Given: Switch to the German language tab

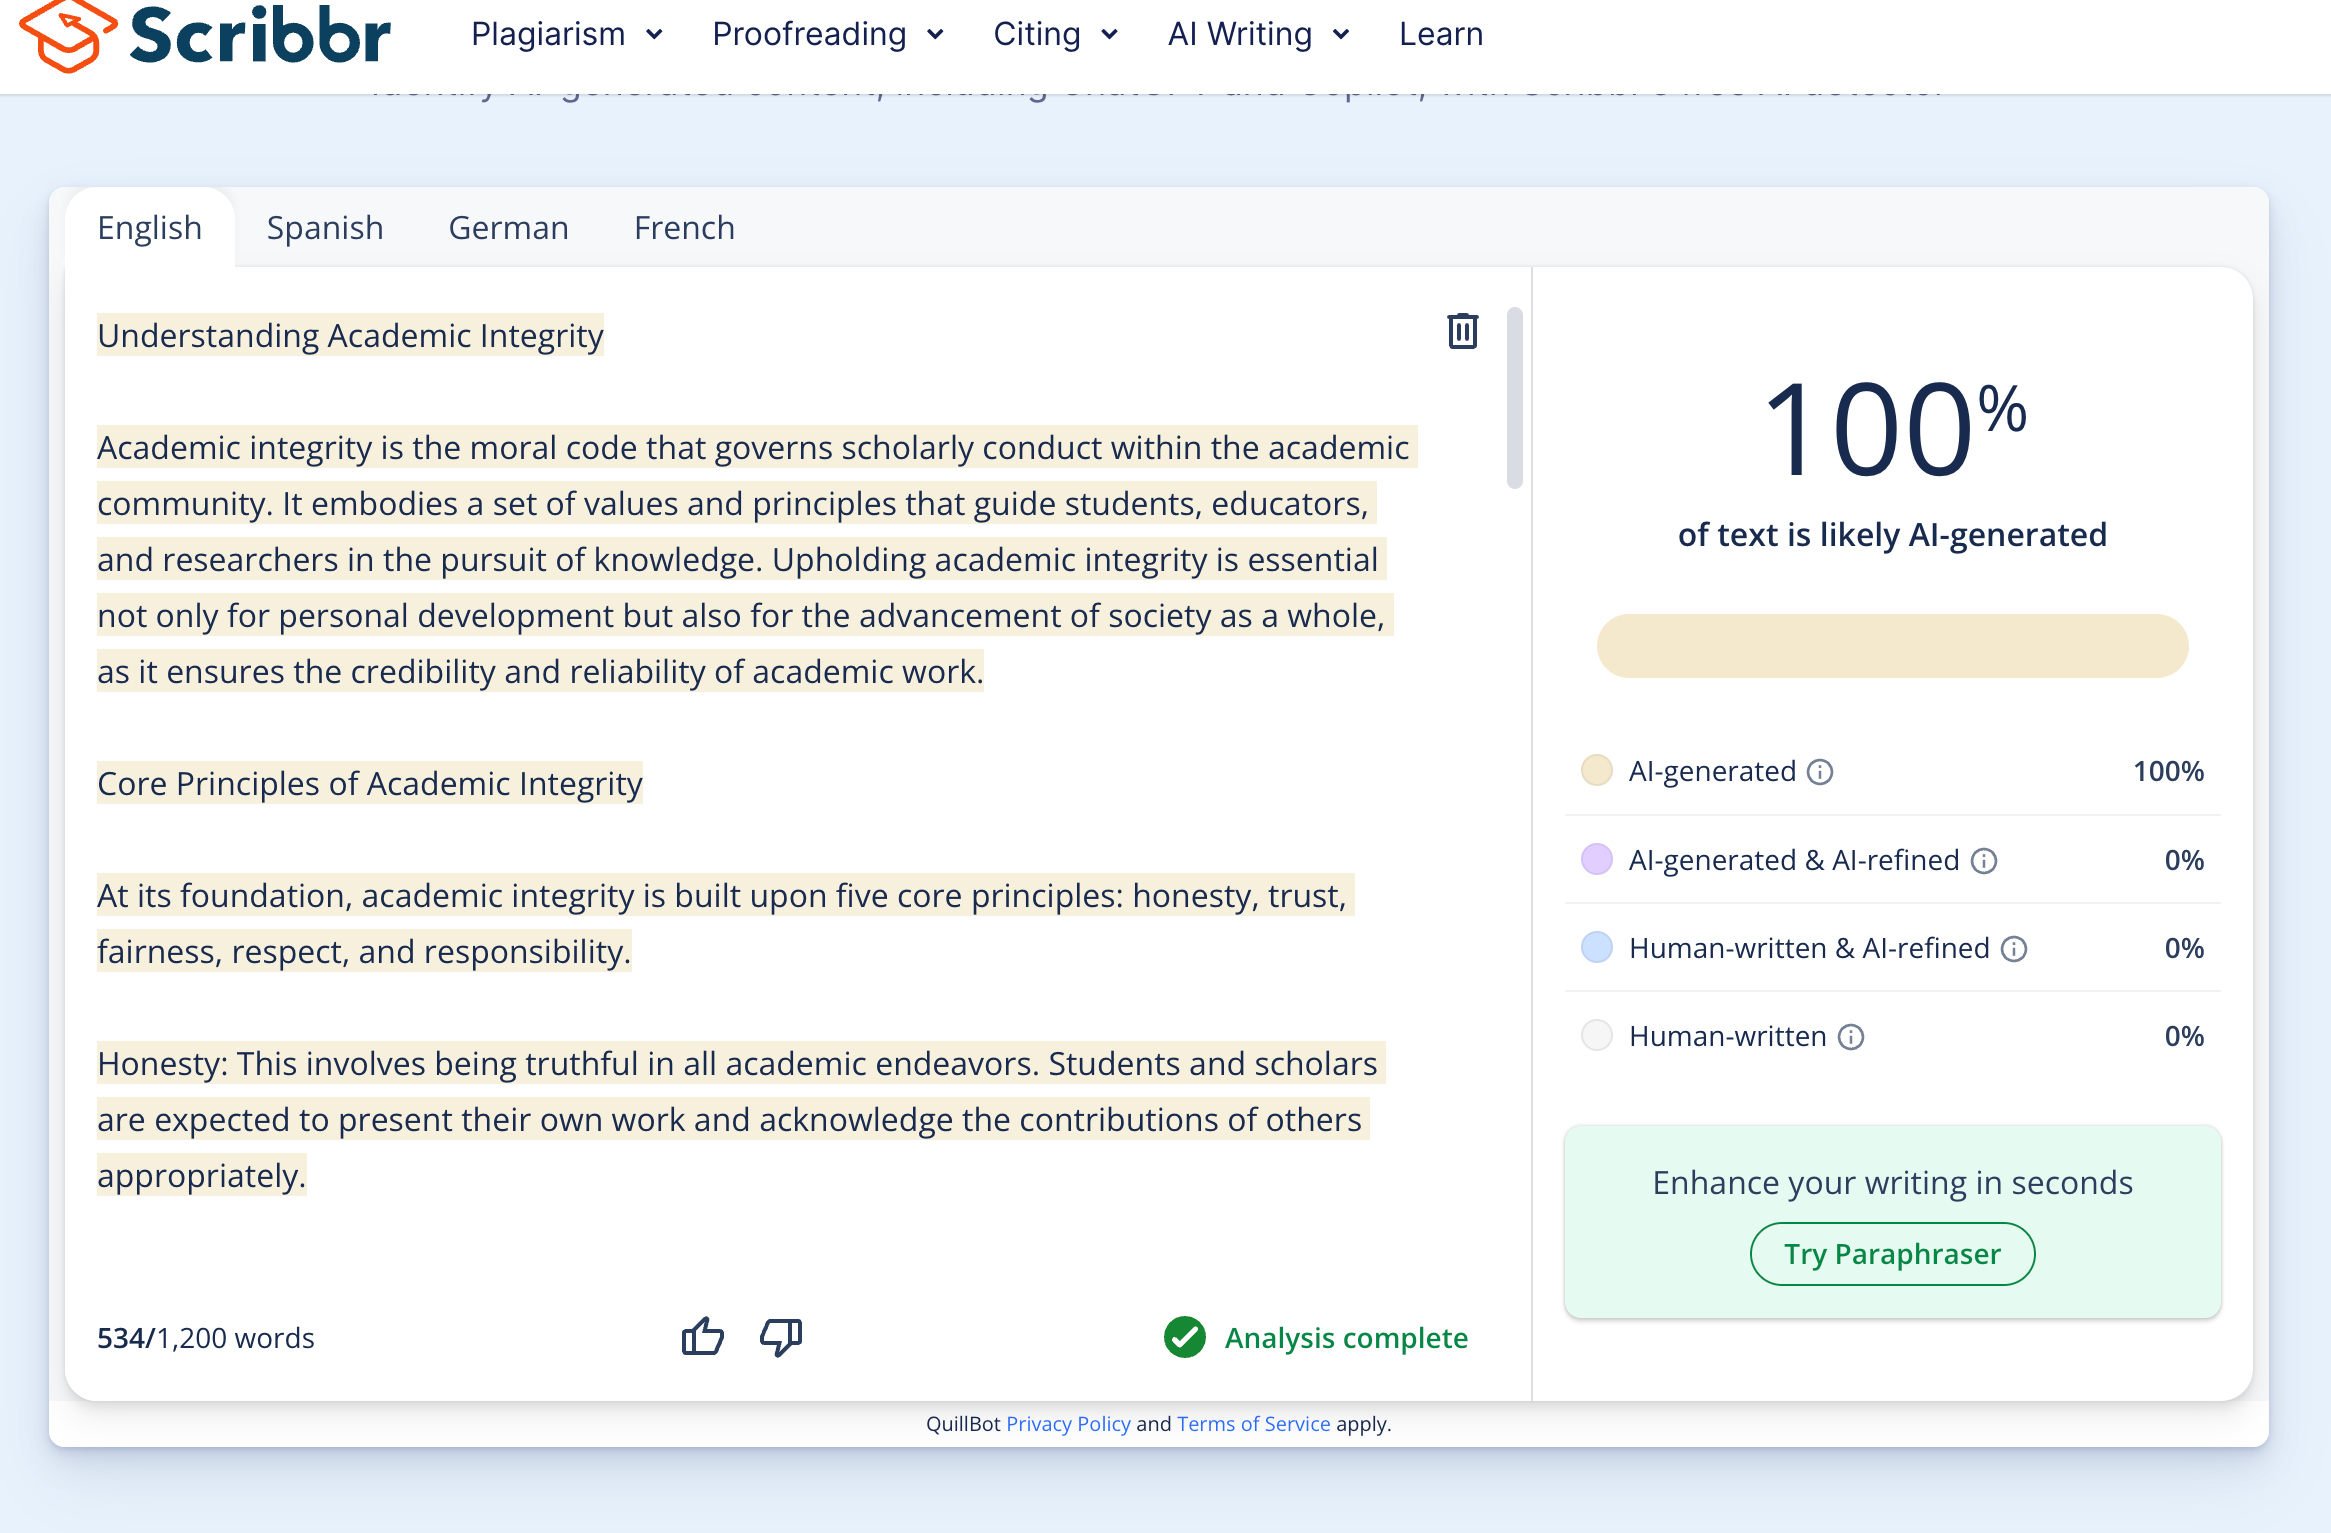Looking at the screenshot, I should (x=508, y=228).
